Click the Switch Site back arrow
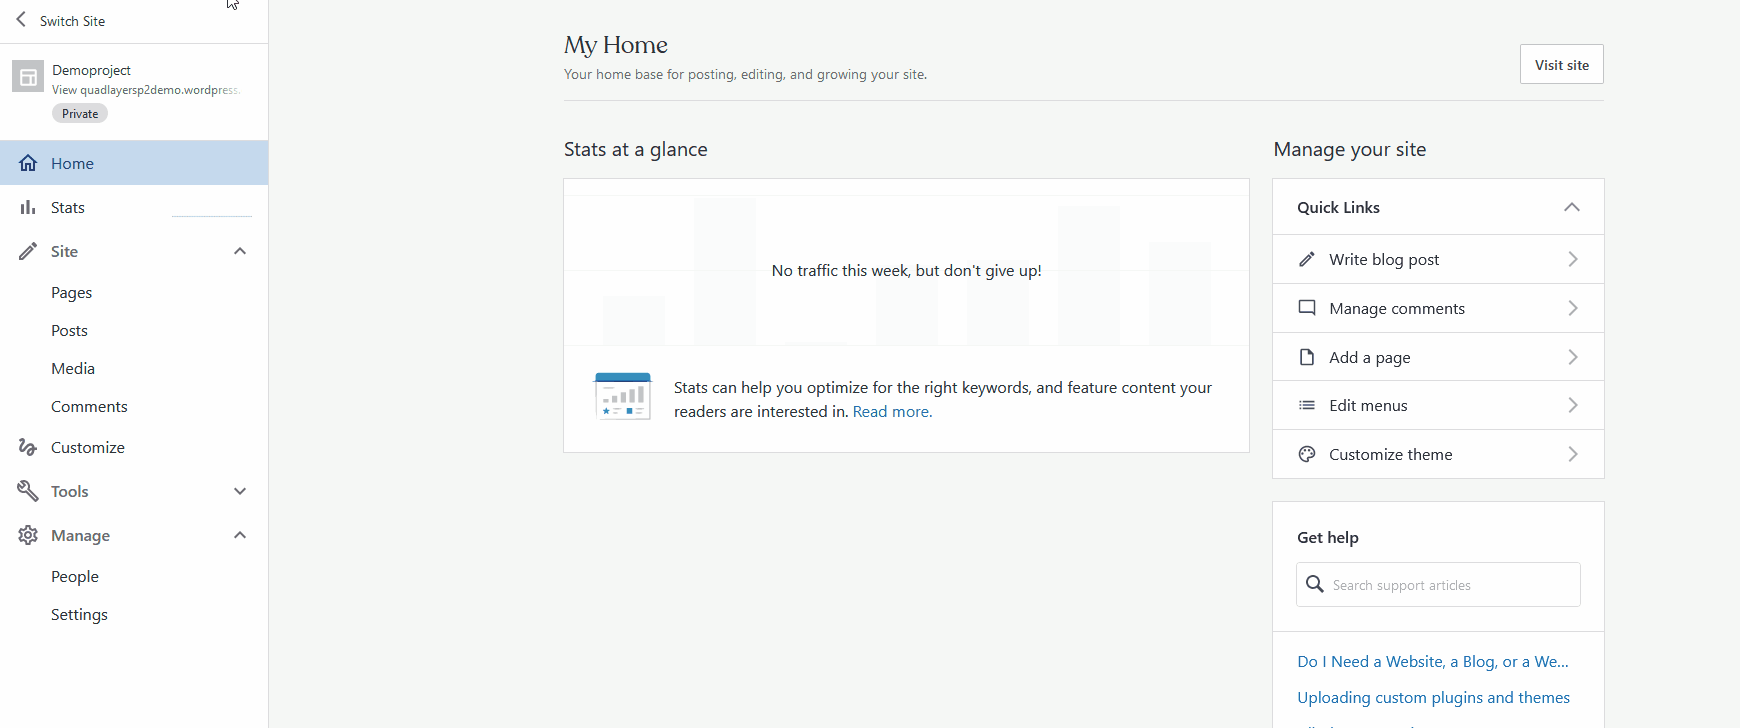This screenshot has width=1740, height=728. tap(21, 20)
